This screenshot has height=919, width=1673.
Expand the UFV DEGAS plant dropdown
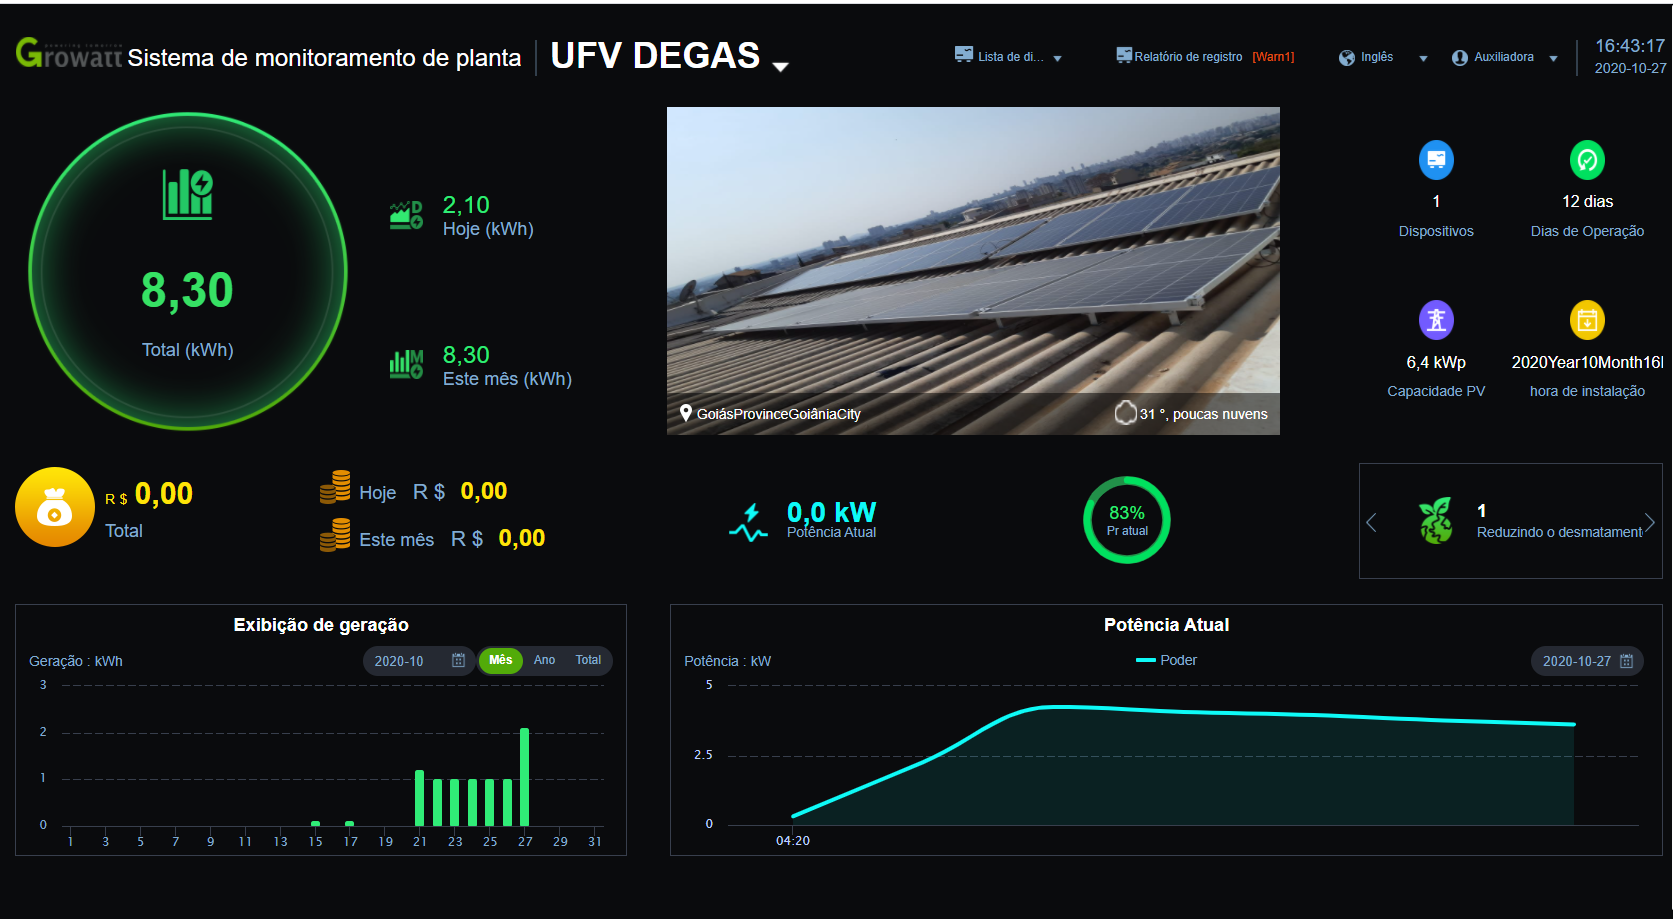coord(781,66)
